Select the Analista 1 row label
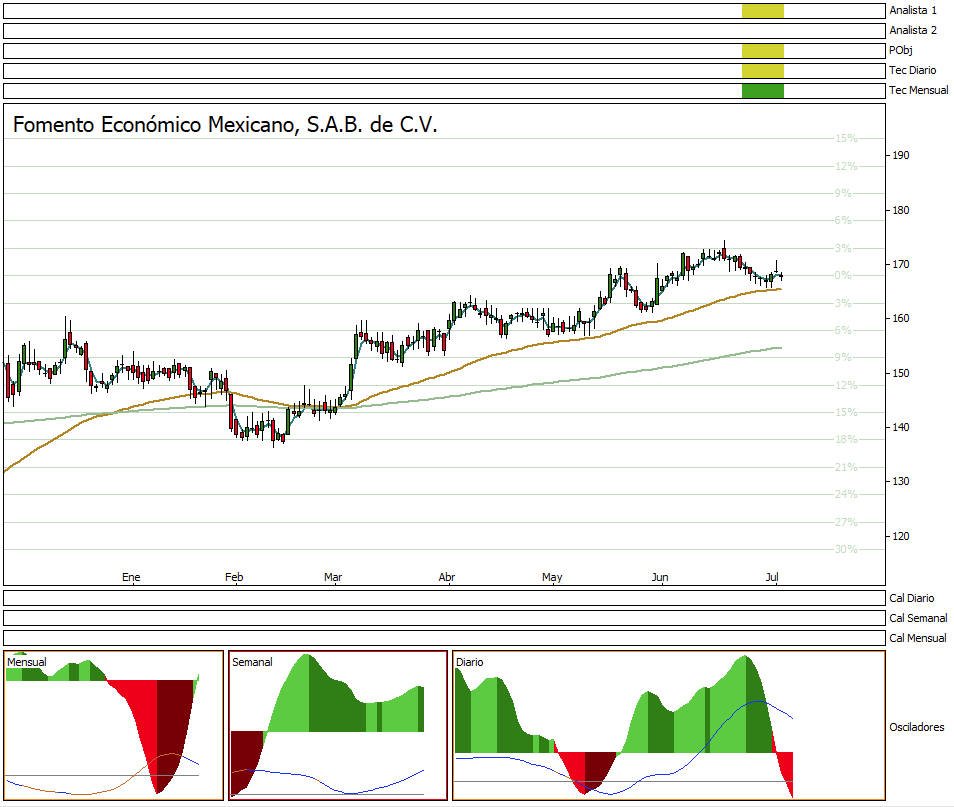 913,10
